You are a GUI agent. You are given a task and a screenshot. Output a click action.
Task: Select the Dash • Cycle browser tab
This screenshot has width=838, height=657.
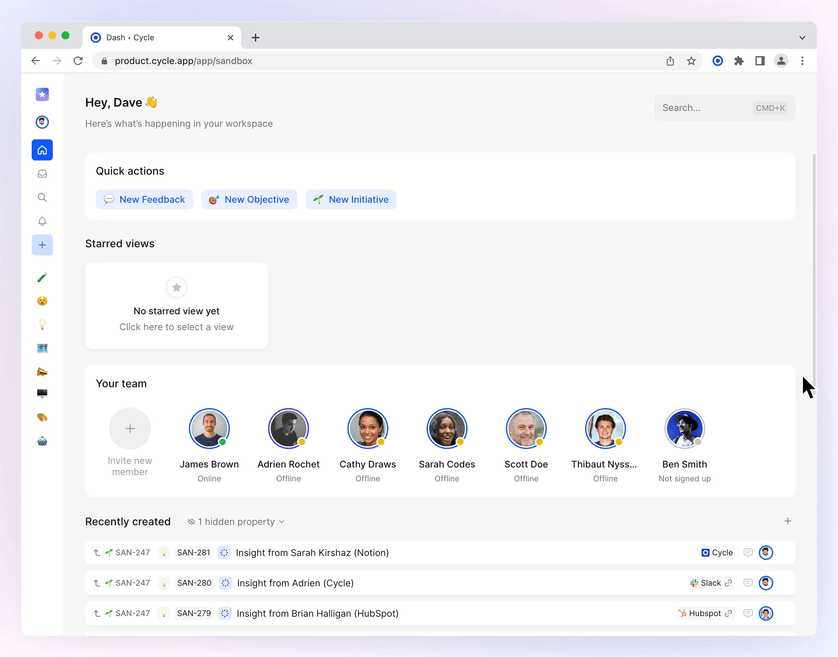click(160, 37)
